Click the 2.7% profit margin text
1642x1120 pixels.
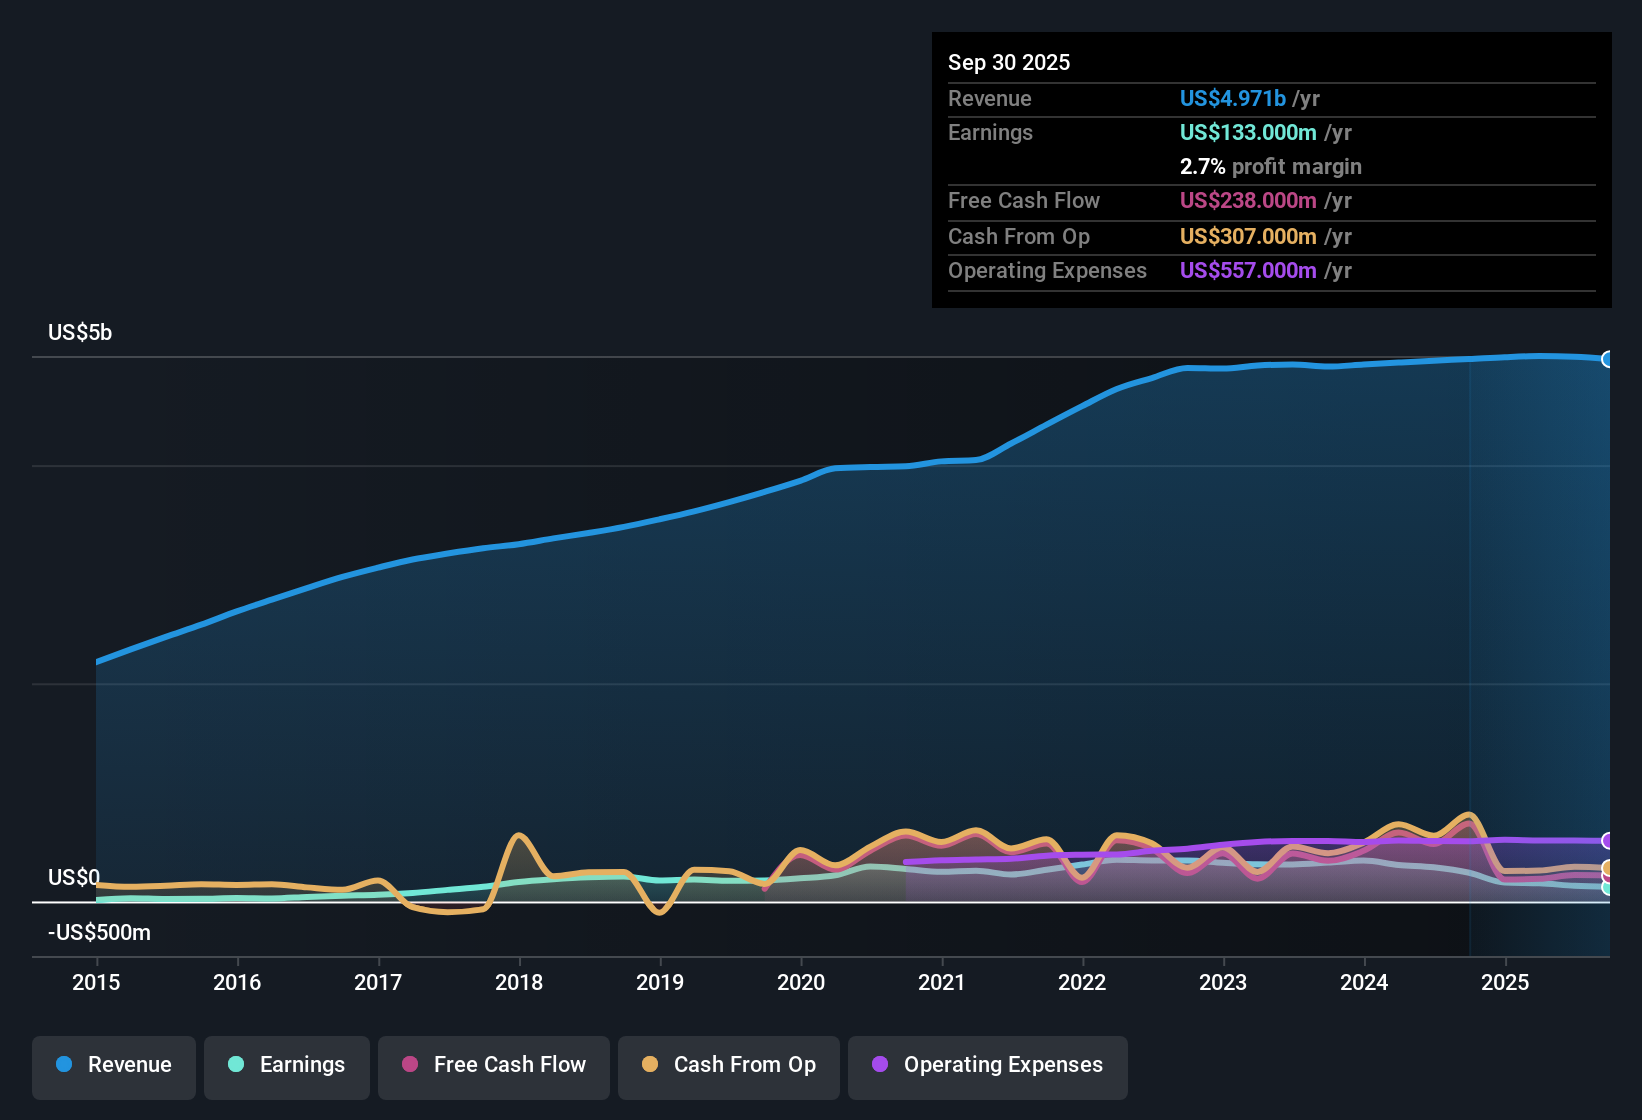[x=1270, y=167]
